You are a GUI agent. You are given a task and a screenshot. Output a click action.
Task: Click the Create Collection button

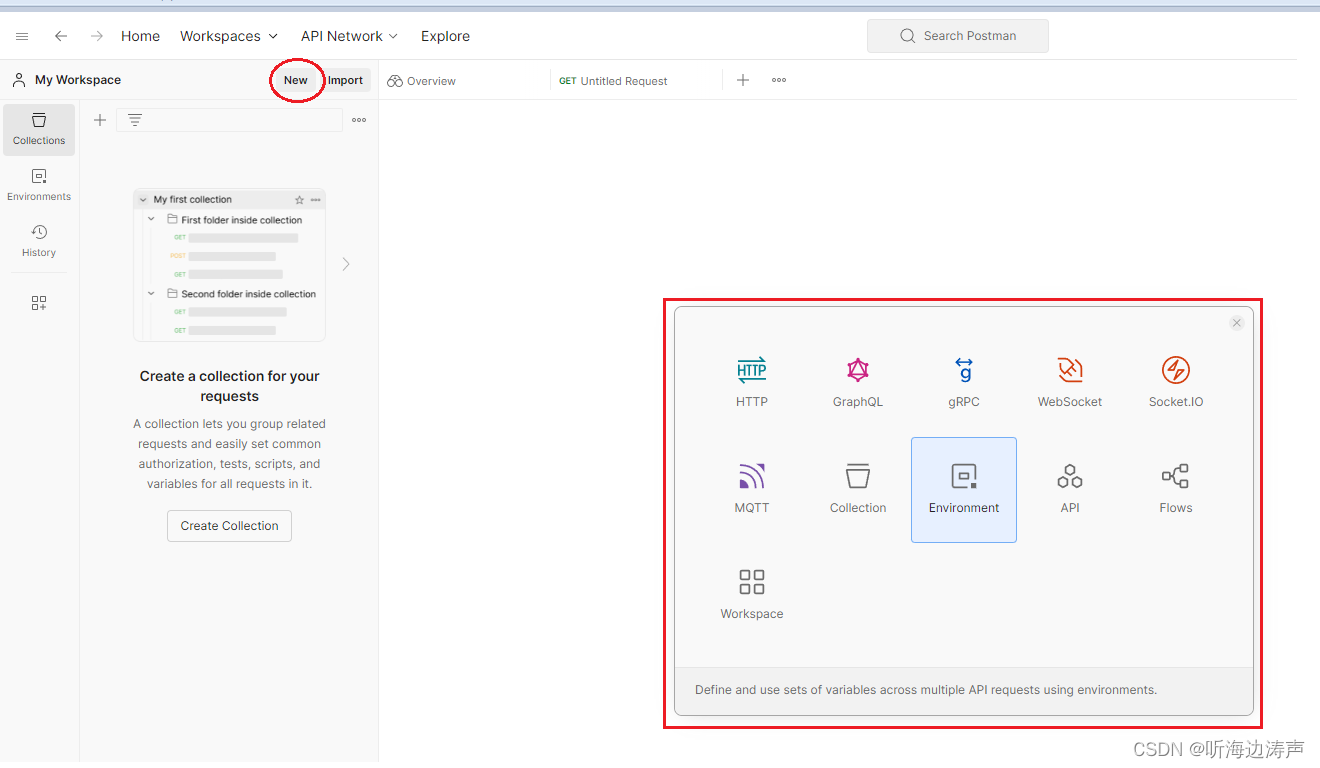click(229, 526)
